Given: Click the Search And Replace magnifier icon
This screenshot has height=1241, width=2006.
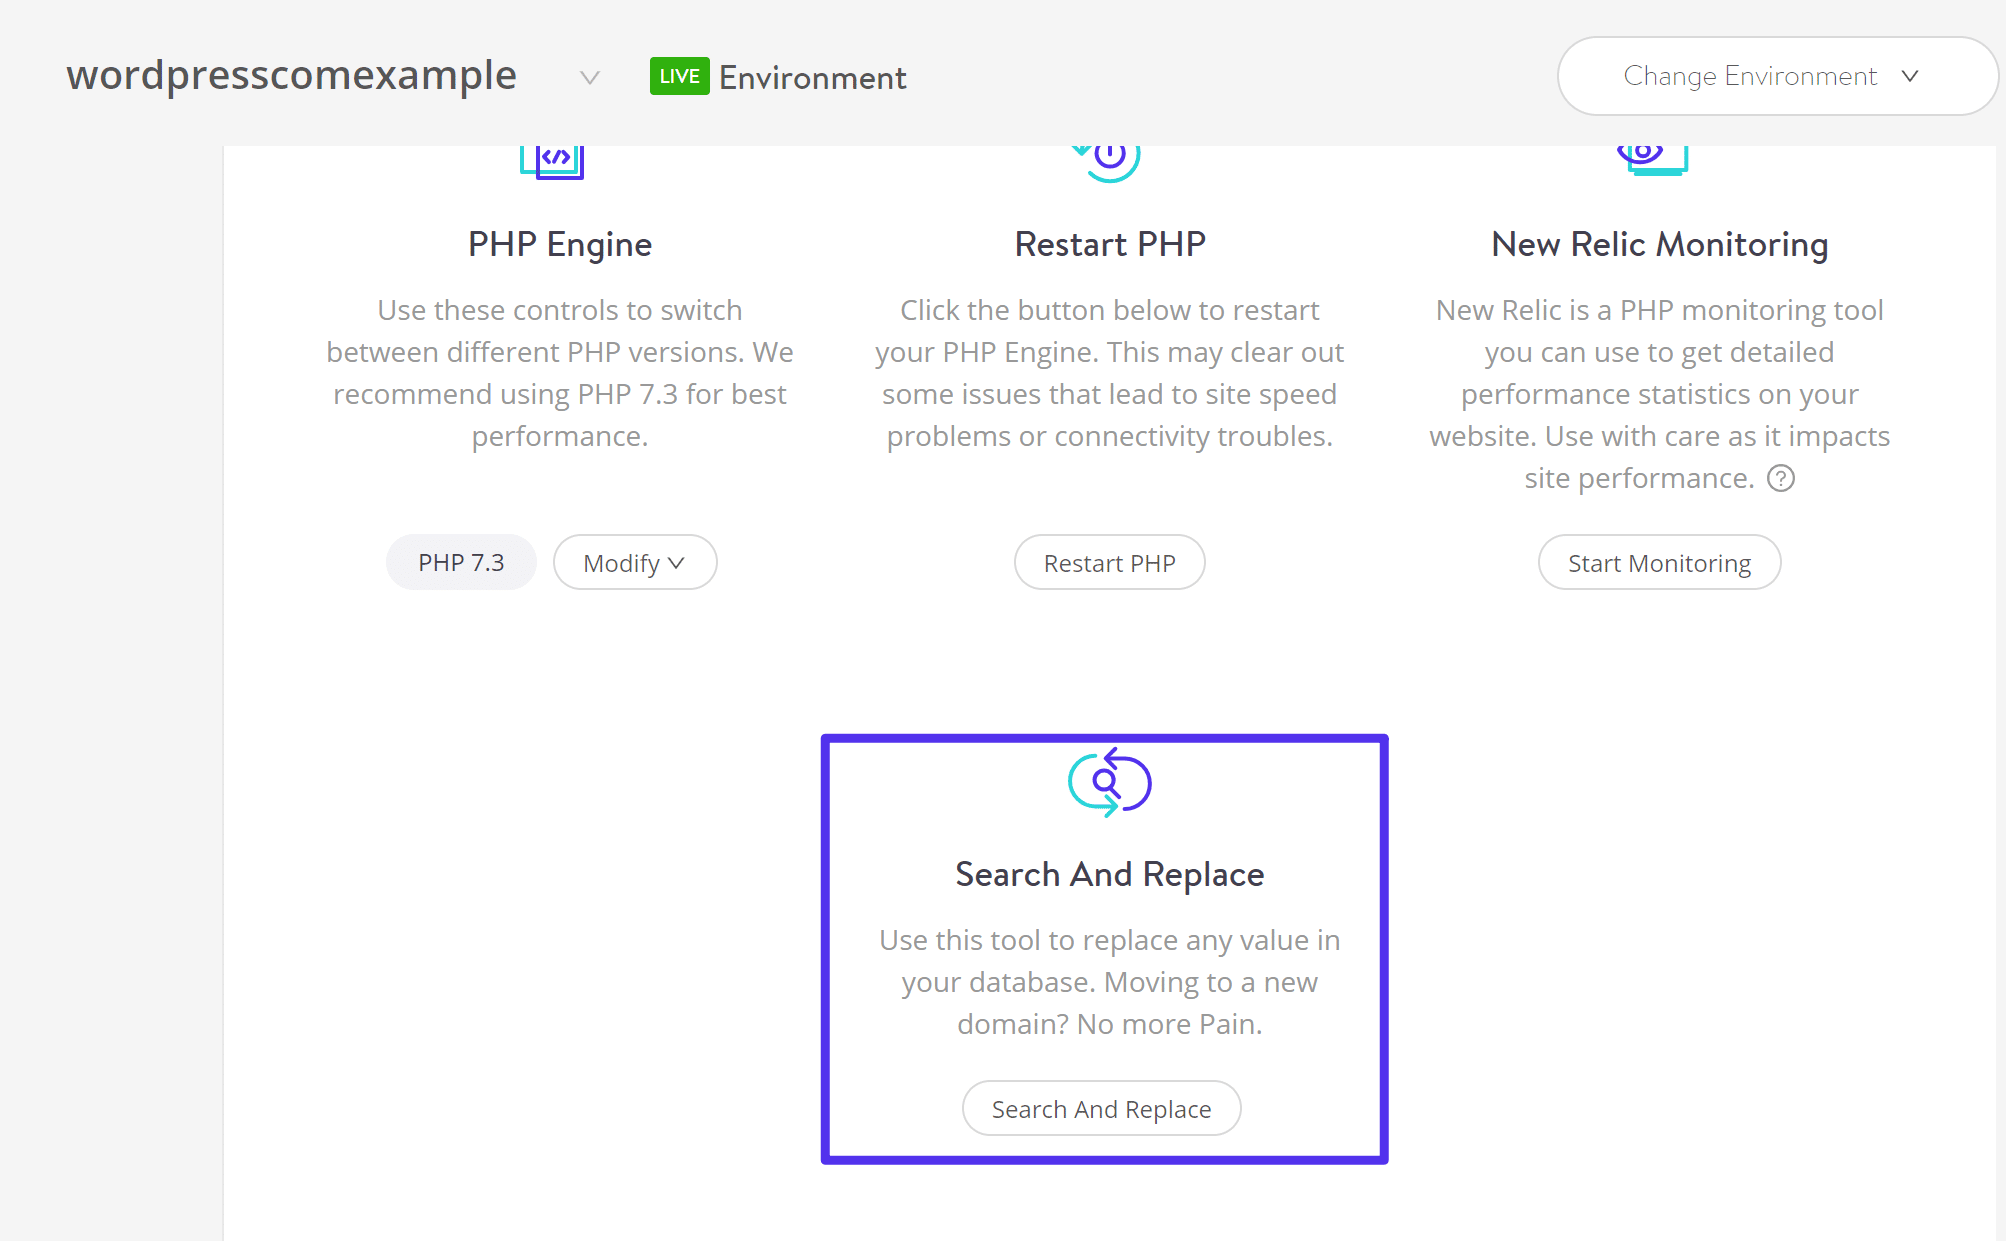Looking at the screenshot, I should (x=1109, y=783).
